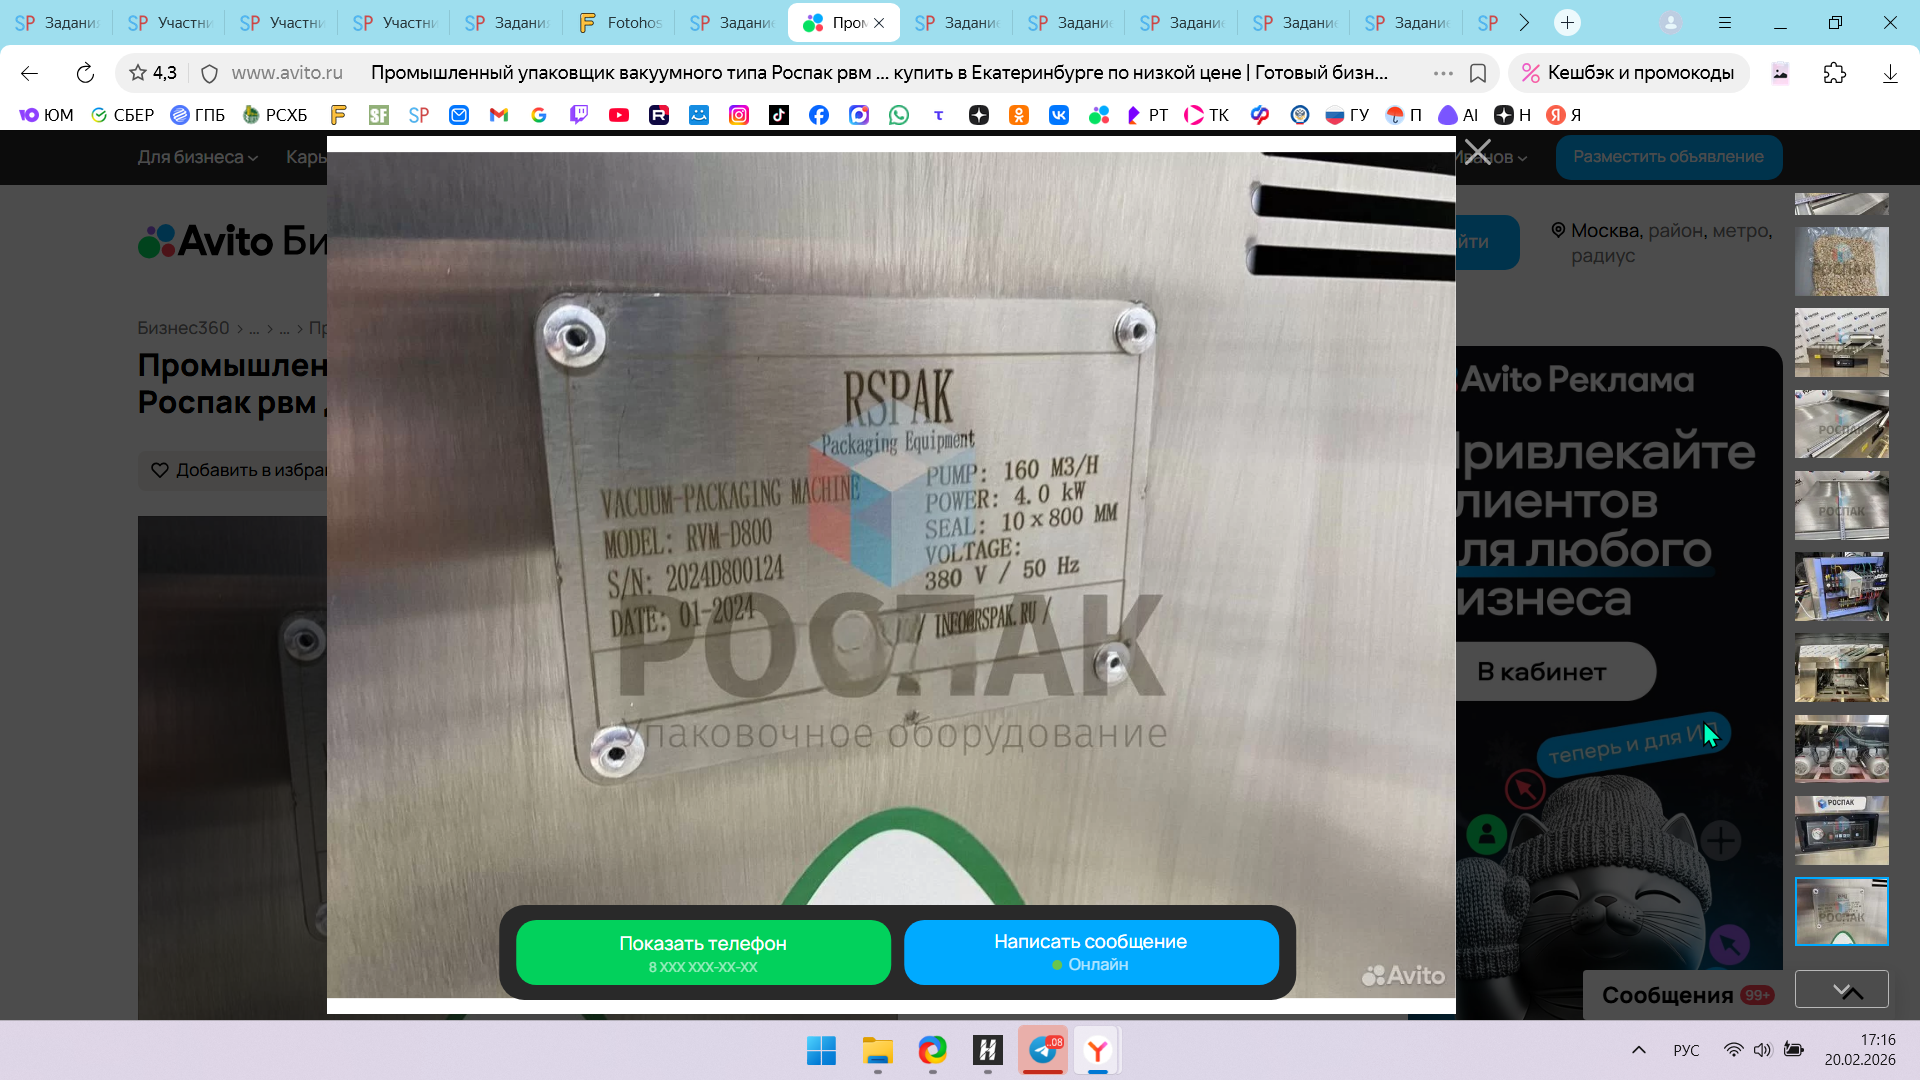1920x1080 pixels.
Task: Close the photo viewer with X icon
Action: click(x=1478, y=152)
